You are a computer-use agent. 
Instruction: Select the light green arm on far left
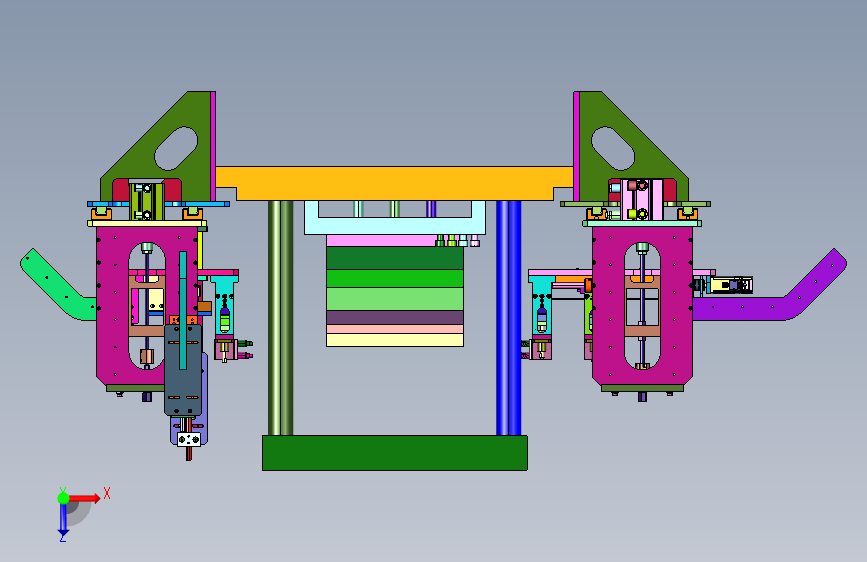pos(57,285)
